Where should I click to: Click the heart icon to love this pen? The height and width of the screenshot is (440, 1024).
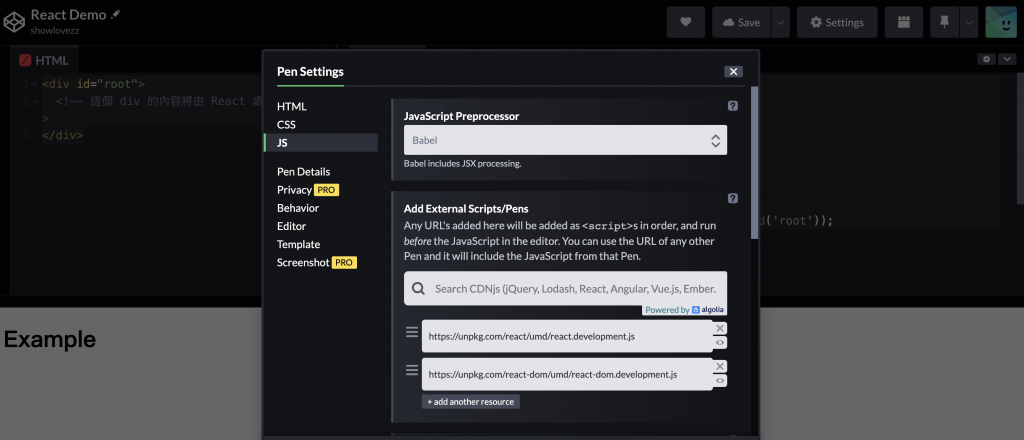coord(685,22)
